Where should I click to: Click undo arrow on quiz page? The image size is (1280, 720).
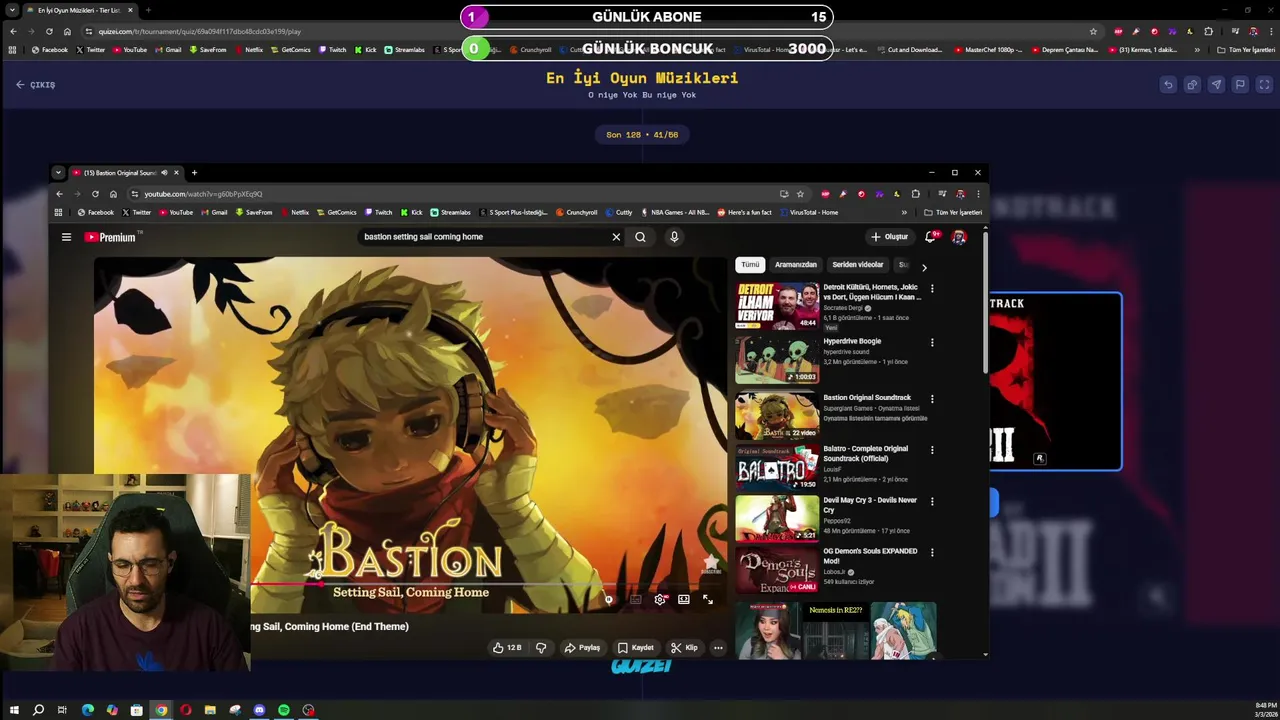click(1168, 85)
